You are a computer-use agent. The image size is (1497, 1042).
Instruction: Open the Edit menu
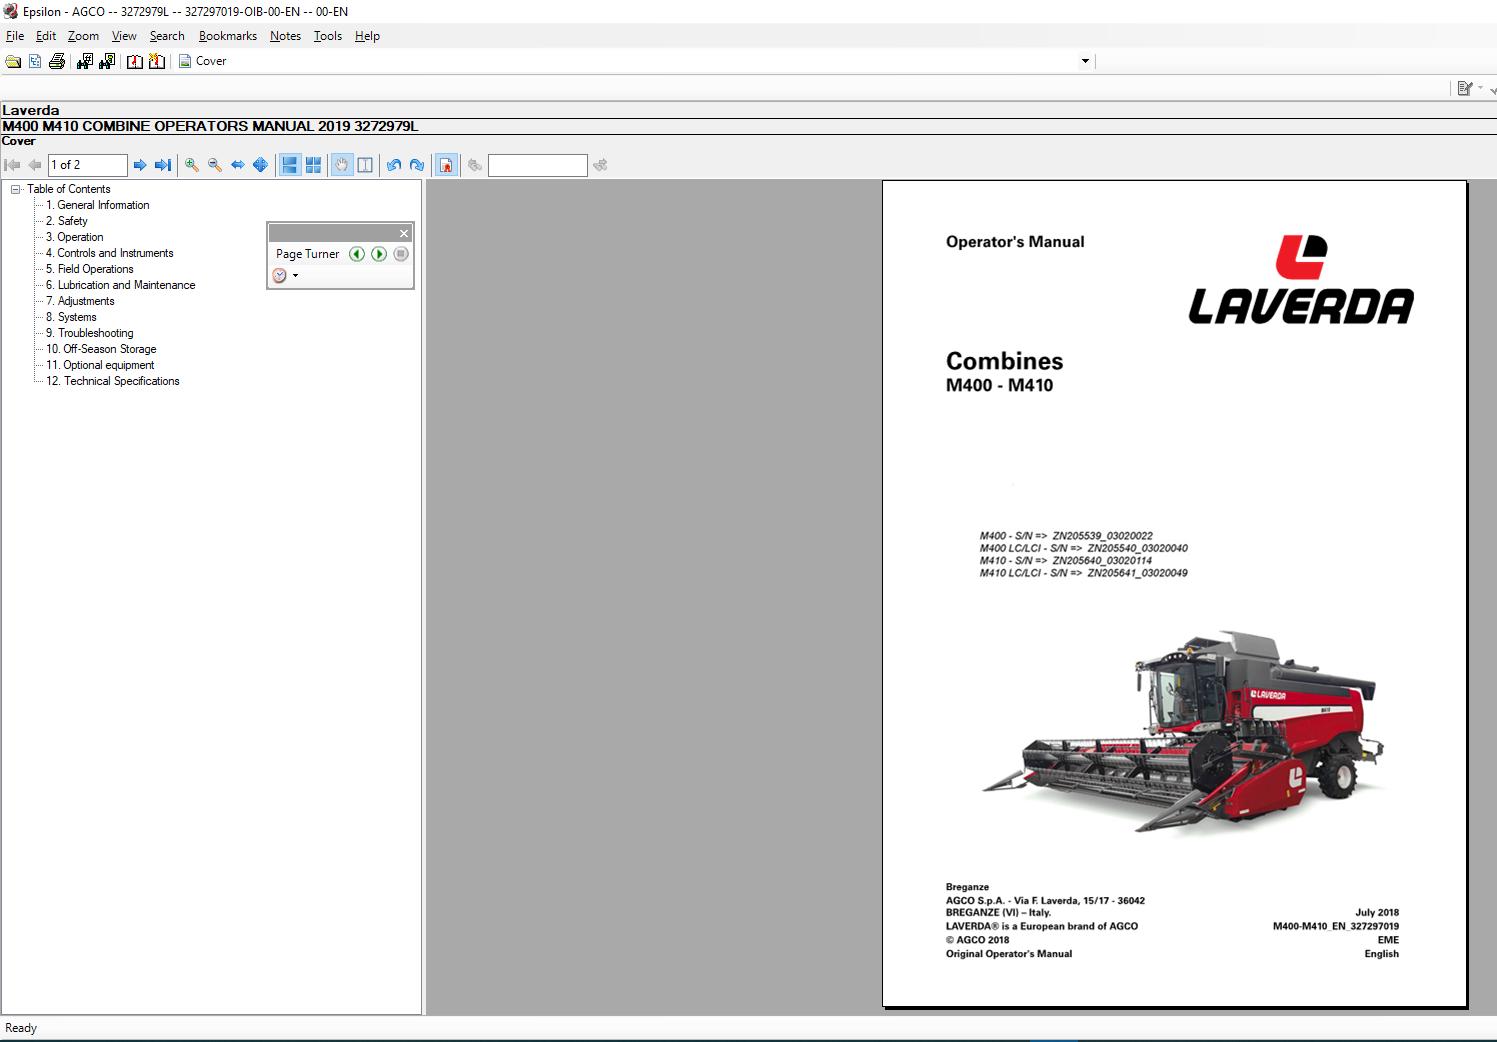(46, 36)
